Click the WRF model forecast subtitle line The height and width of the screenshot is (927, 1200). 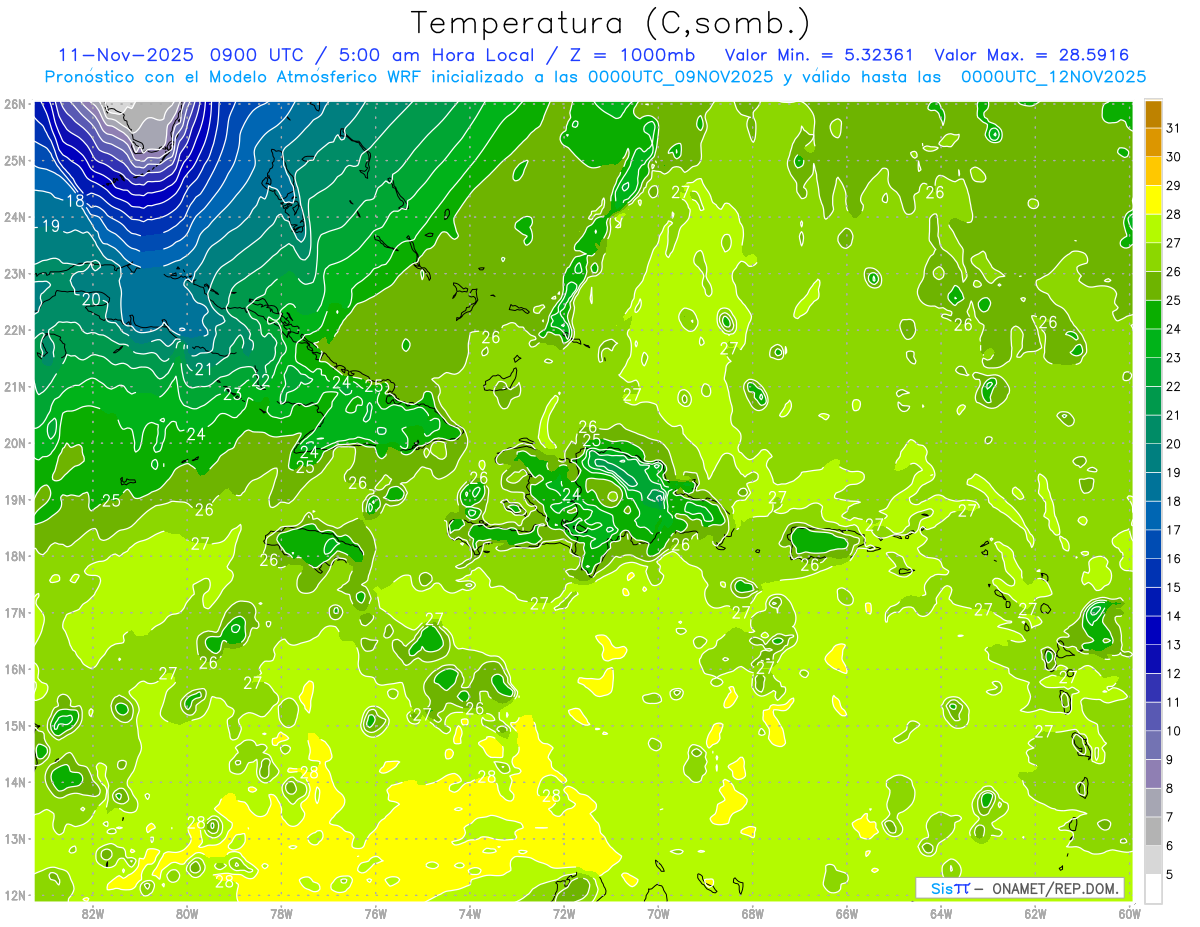click(595, 77)
